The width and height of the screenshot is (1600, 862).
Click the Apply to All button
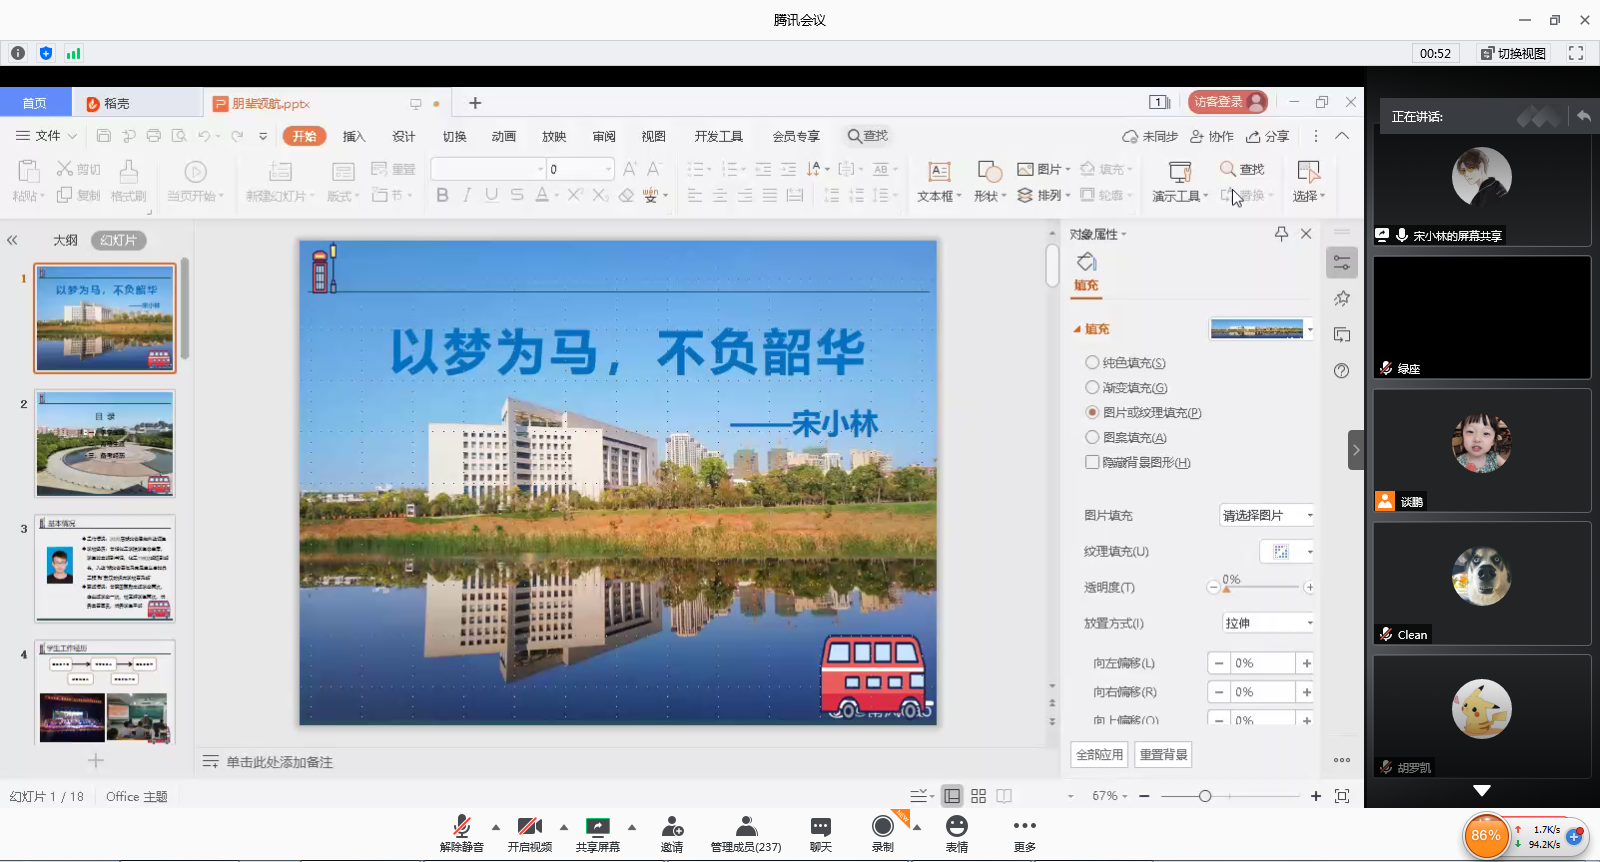pos(1099,754)
